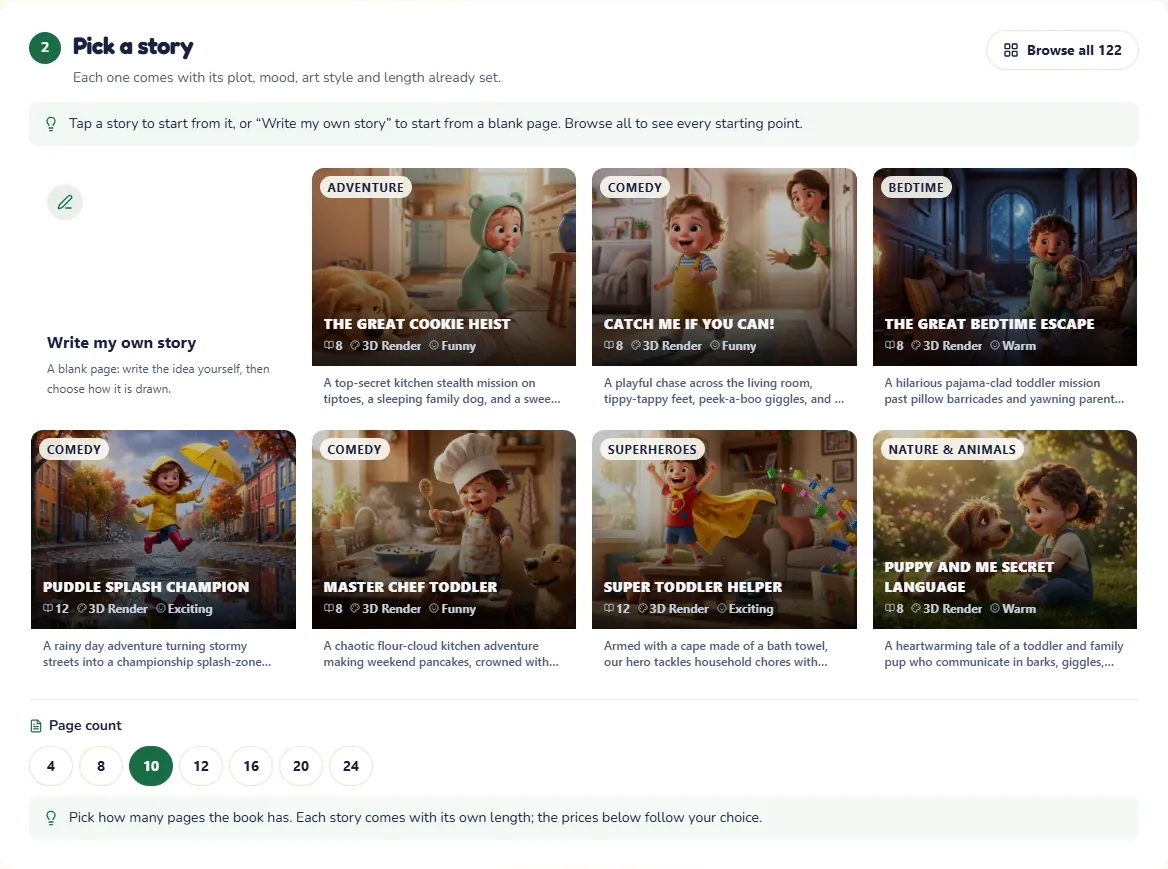Click 'A heartwarming tale of a toddler' description

[1004, 654]
